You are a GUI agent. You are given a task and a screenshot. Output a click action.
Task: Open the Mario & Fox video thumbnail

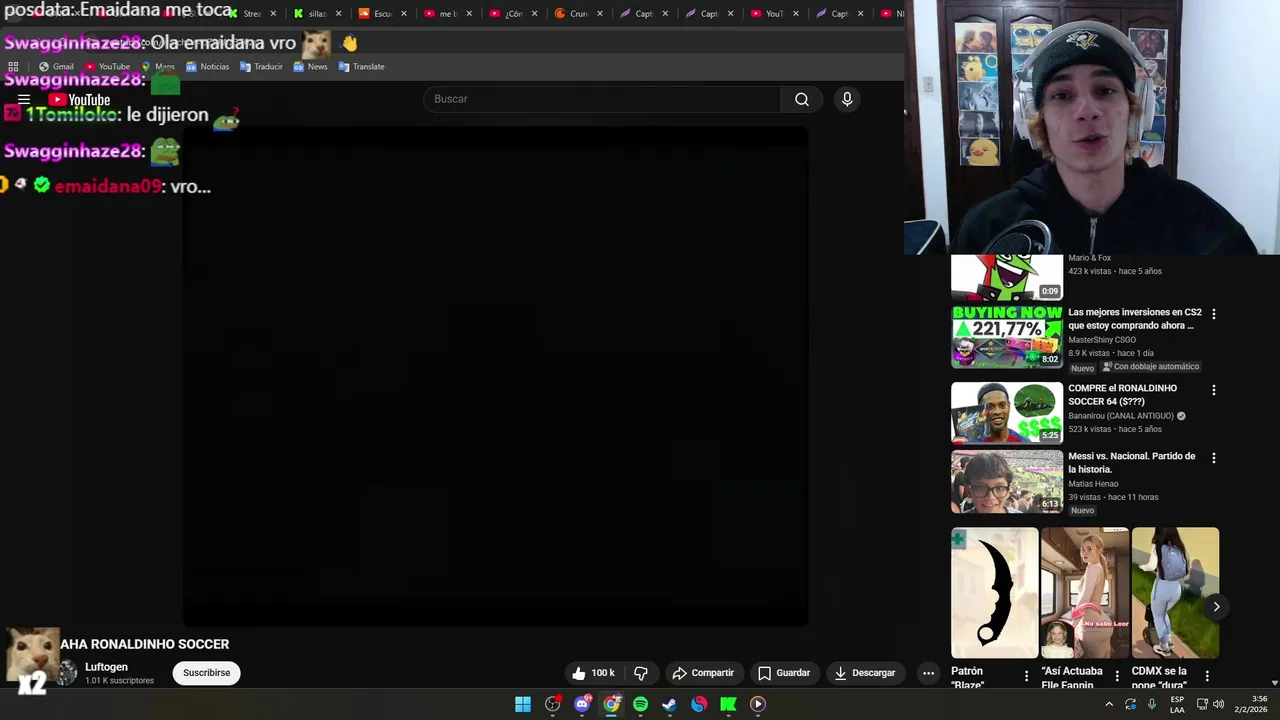(x=1007, y=277)
